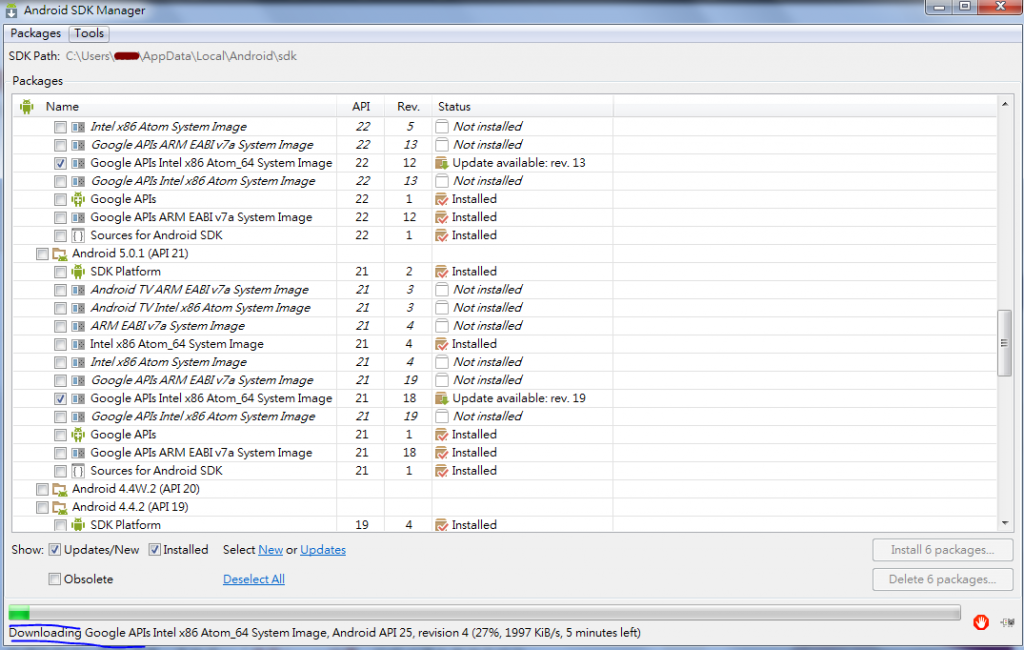Check Android 4.4W.2 (API 20) group checkbox
Screen dimensions: 1024x650
click(42, 489)
